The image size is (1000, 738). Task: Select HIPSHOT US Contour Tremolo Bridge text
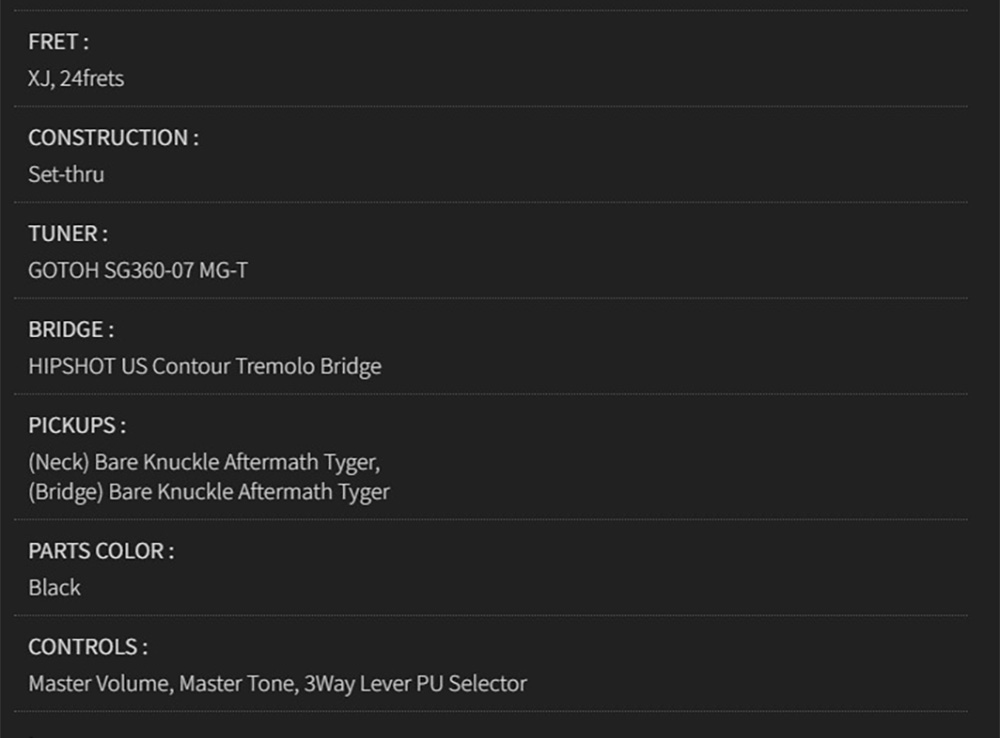tap(205, 366)
